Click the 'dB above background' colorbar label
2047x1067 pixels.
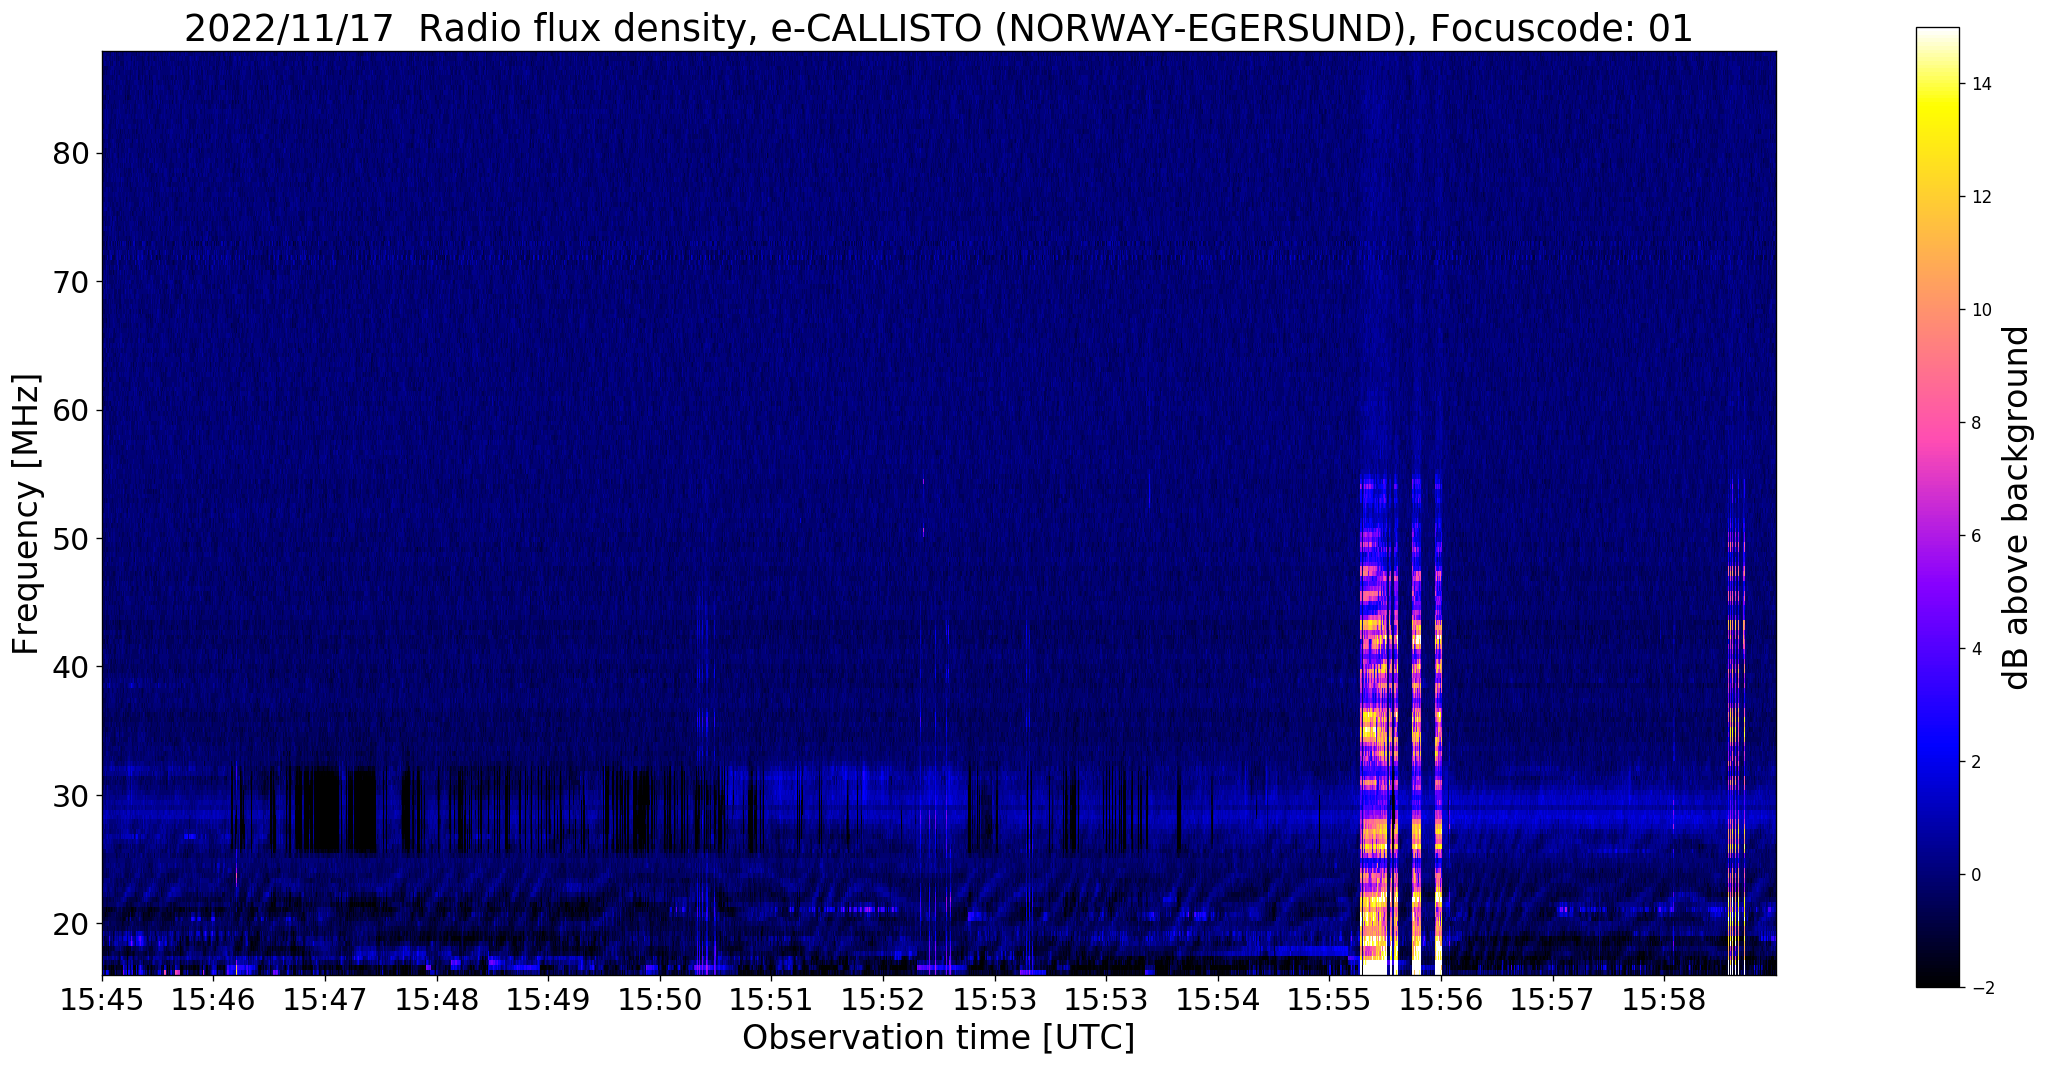[x=2017, y=508]
